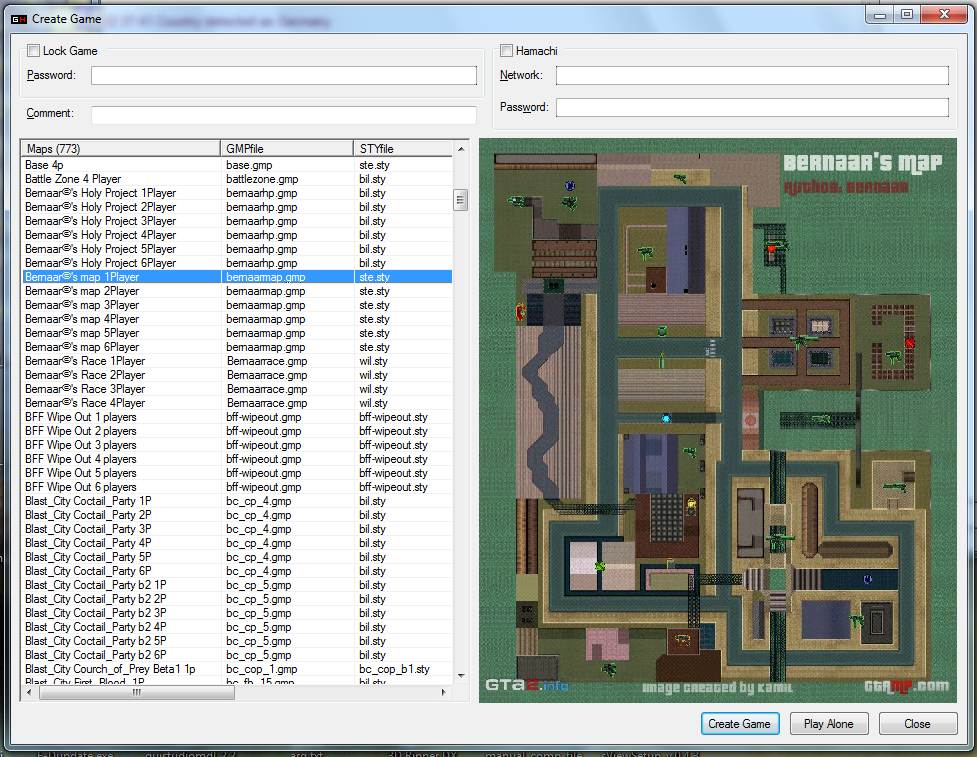The image size is (977, 757).
Task: Click the Lock Game password field
Action: click(284, 76)
